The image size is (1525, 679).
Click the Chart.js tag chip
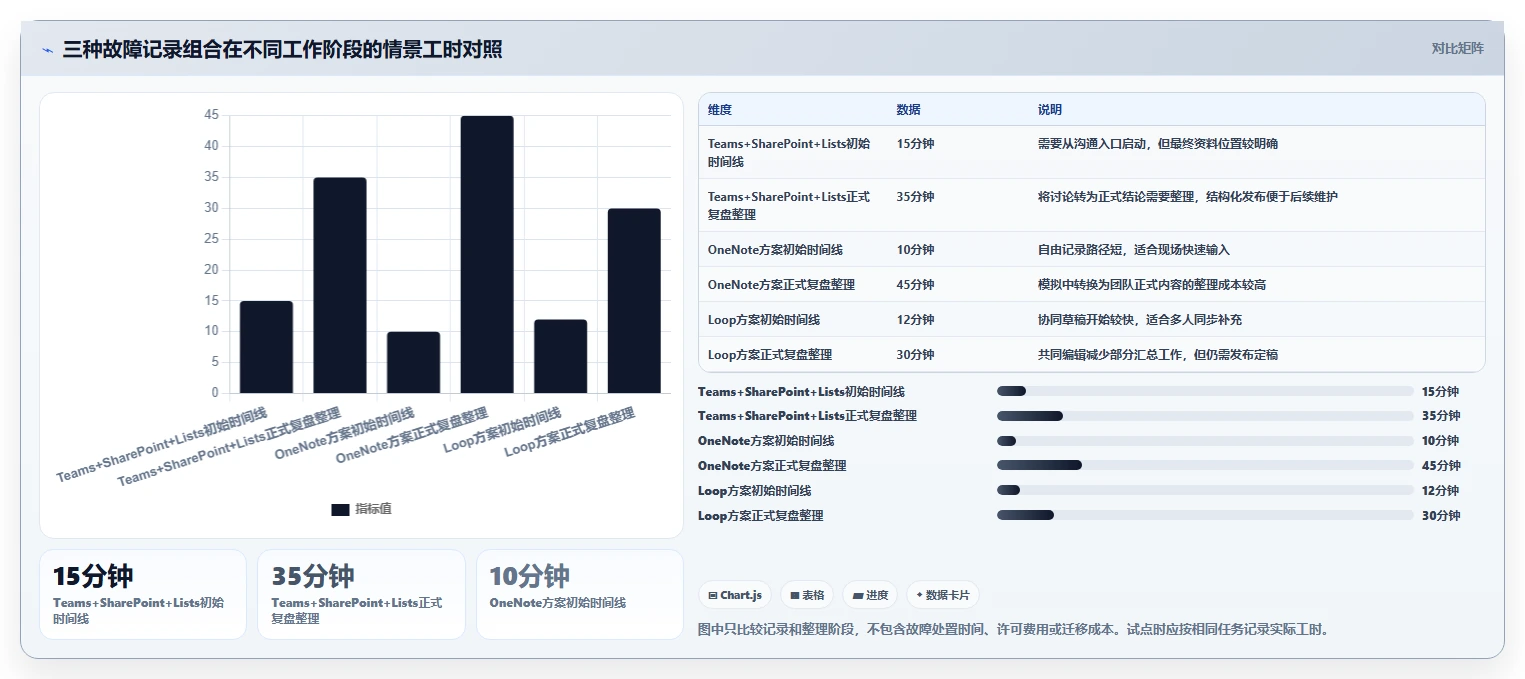point(735,595)
